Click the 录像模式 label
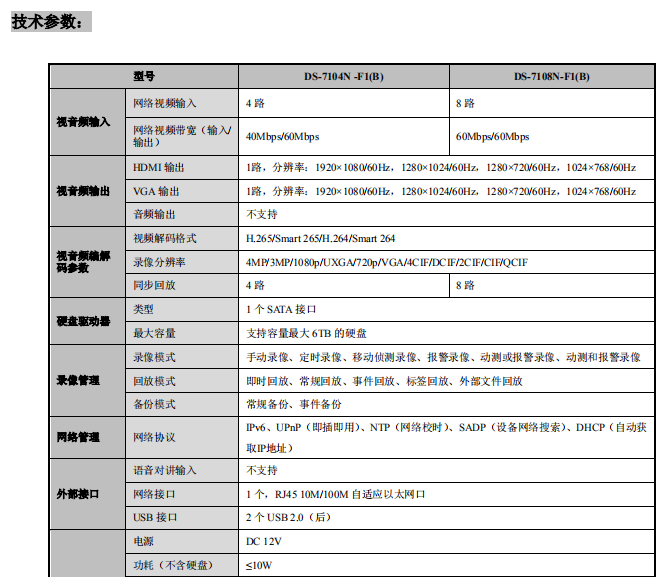The height and width of the screenshot is (577, 672). 154,358
